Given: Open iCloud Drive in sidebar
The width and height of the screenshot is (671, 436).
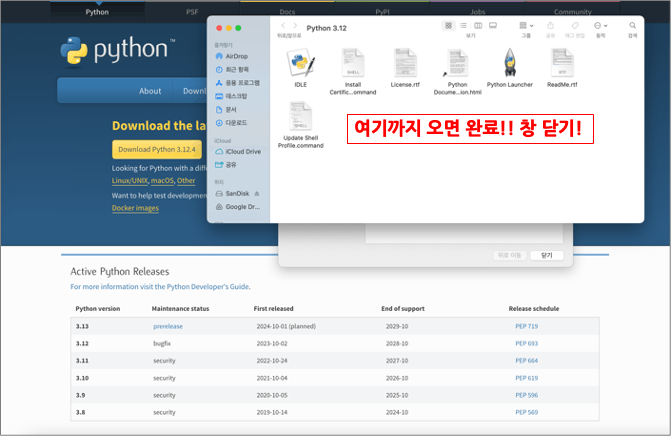Looking at the screenshot, I should [238, 151].
